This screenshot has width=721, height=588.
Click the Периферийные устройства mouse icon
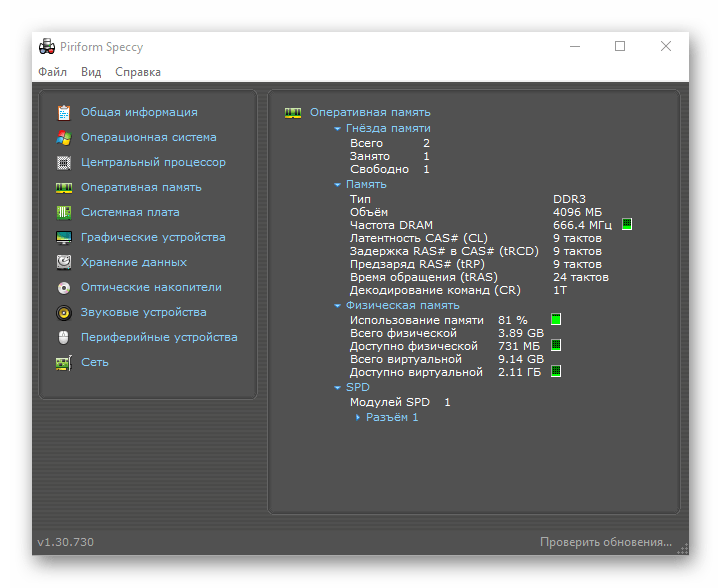(x=64, y=337)
